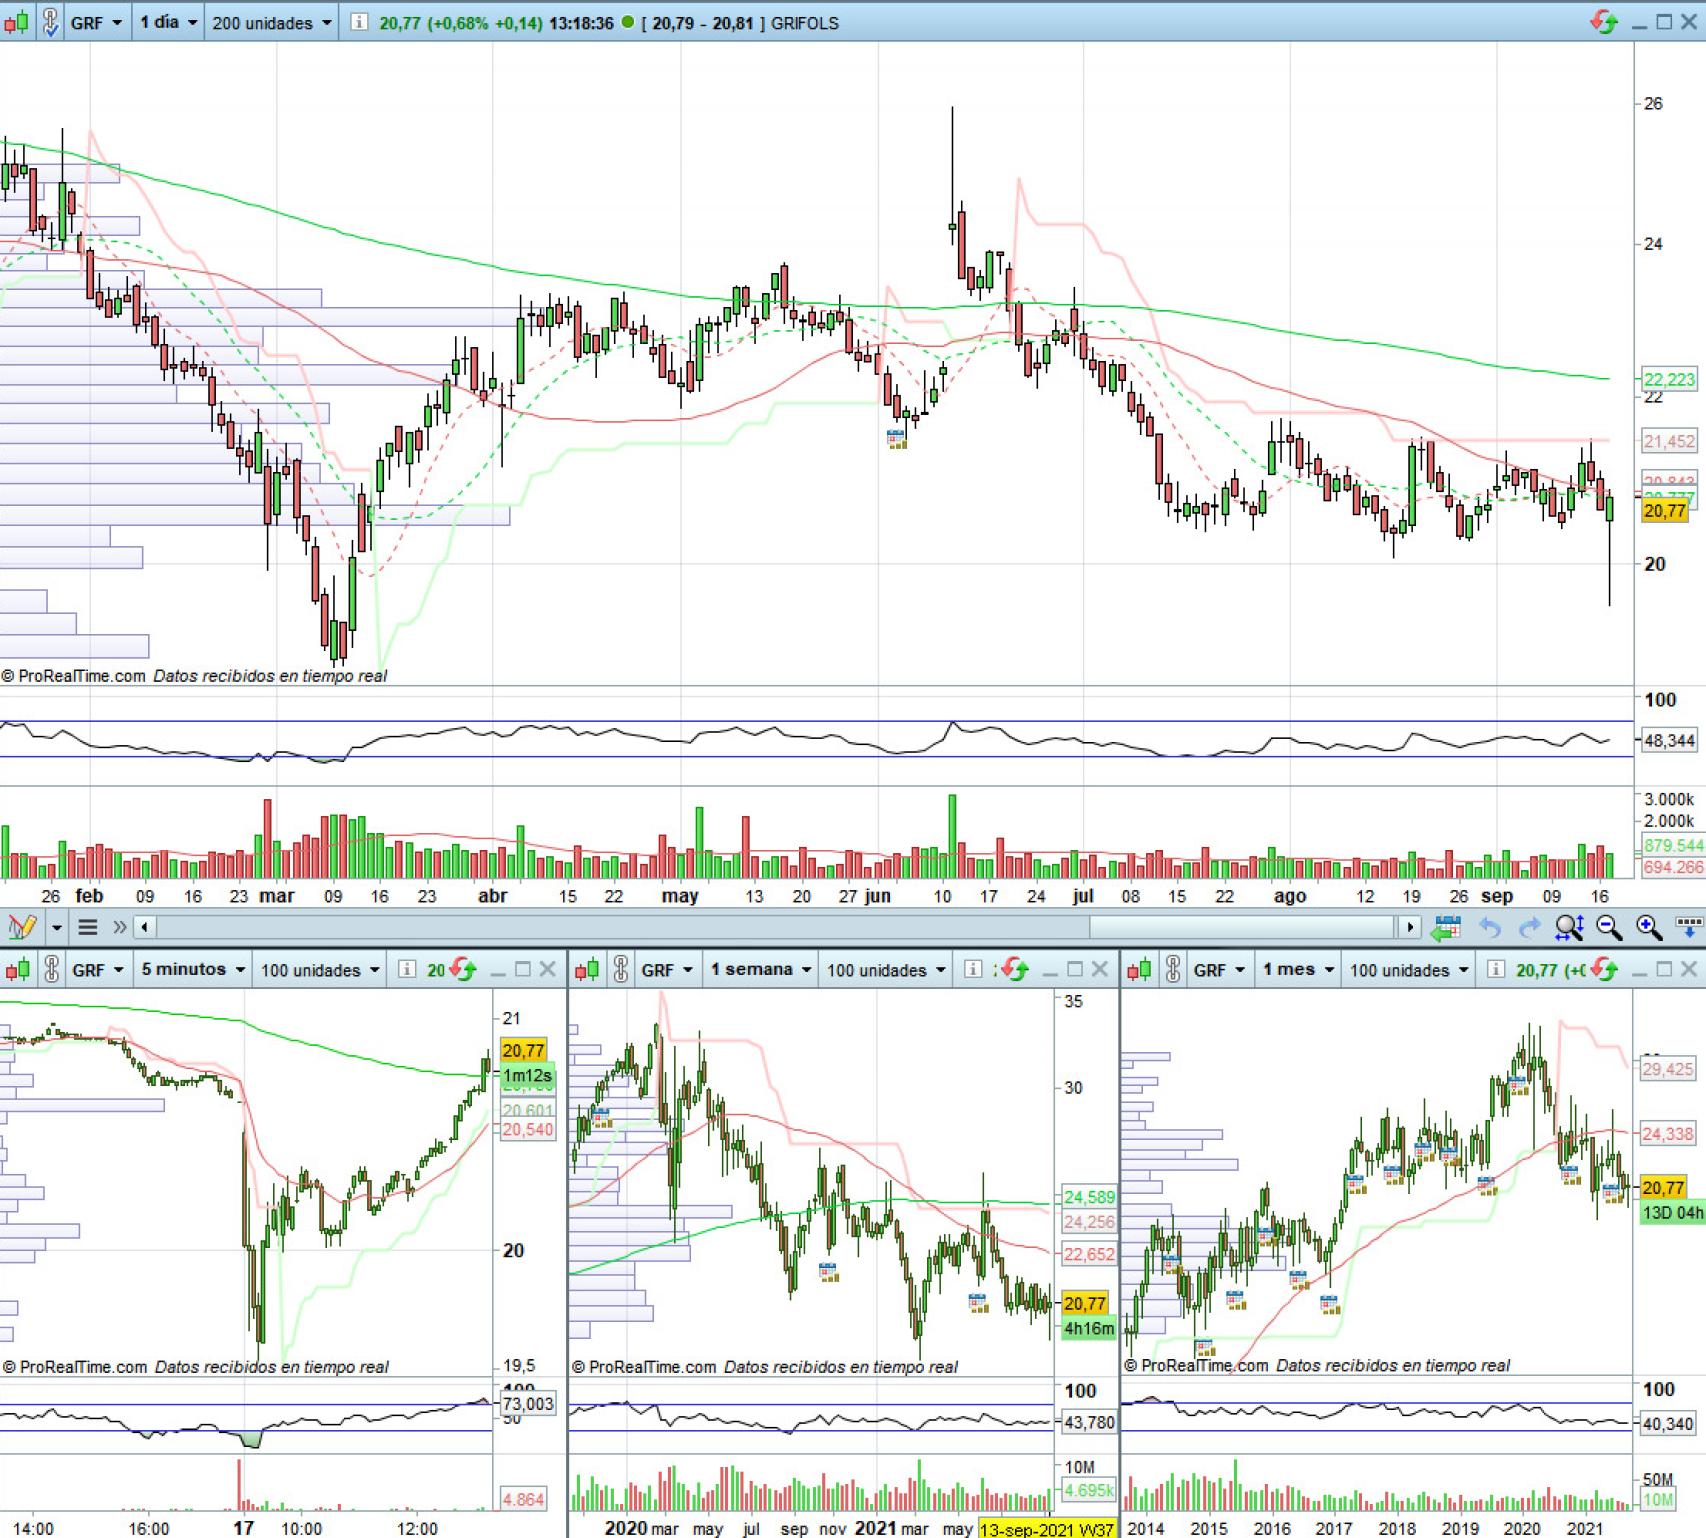Click the right arrow of horizontal scrollbar
The image size is (1706, 1538).
pos(1410,927)
